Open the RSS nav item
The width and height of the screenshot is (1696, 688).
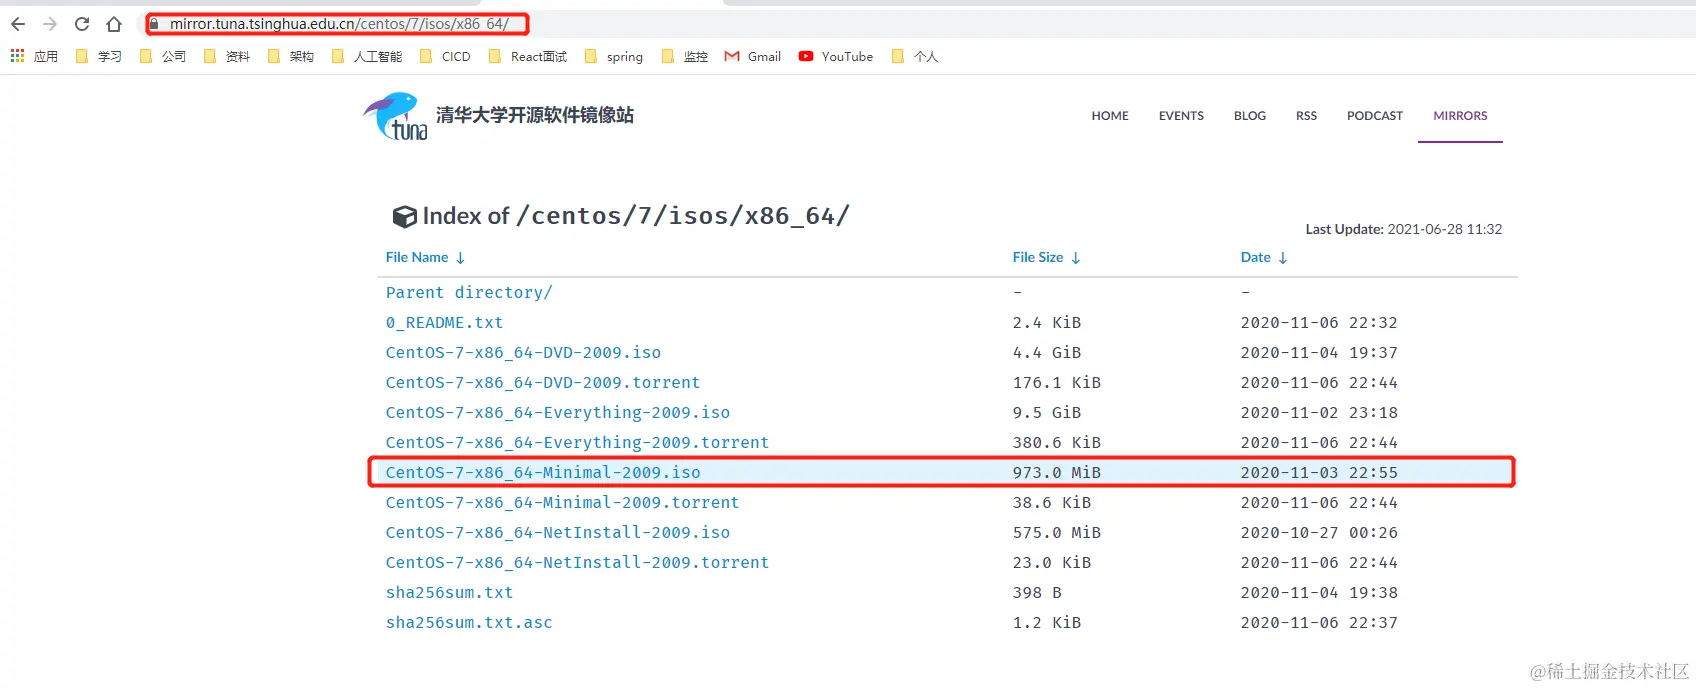pyautogui.click(x=1306, y=116)
